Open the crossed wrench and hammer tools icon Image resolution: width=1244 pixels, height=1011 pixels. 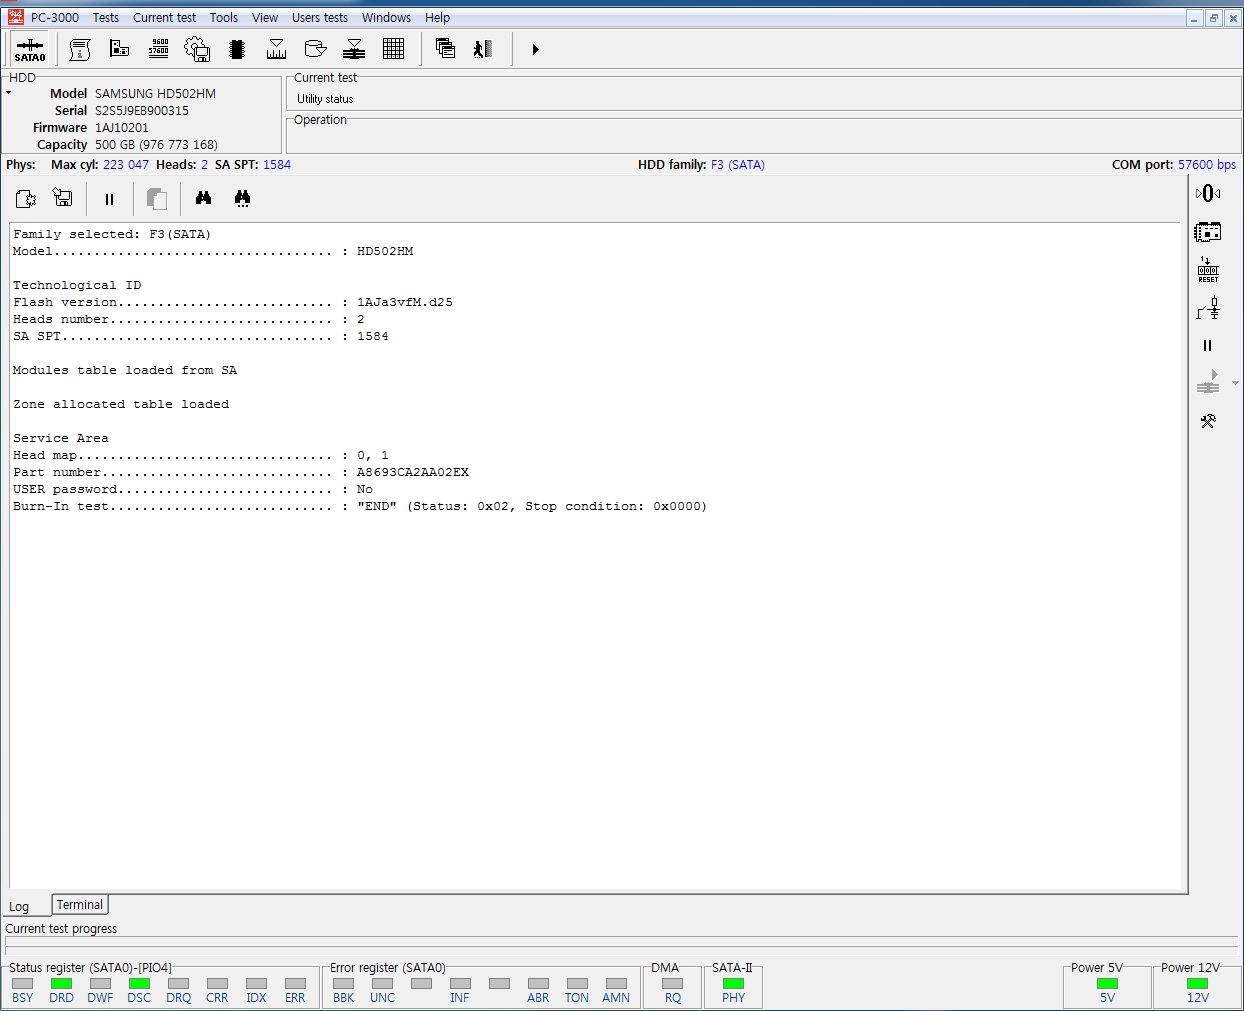1208,422
